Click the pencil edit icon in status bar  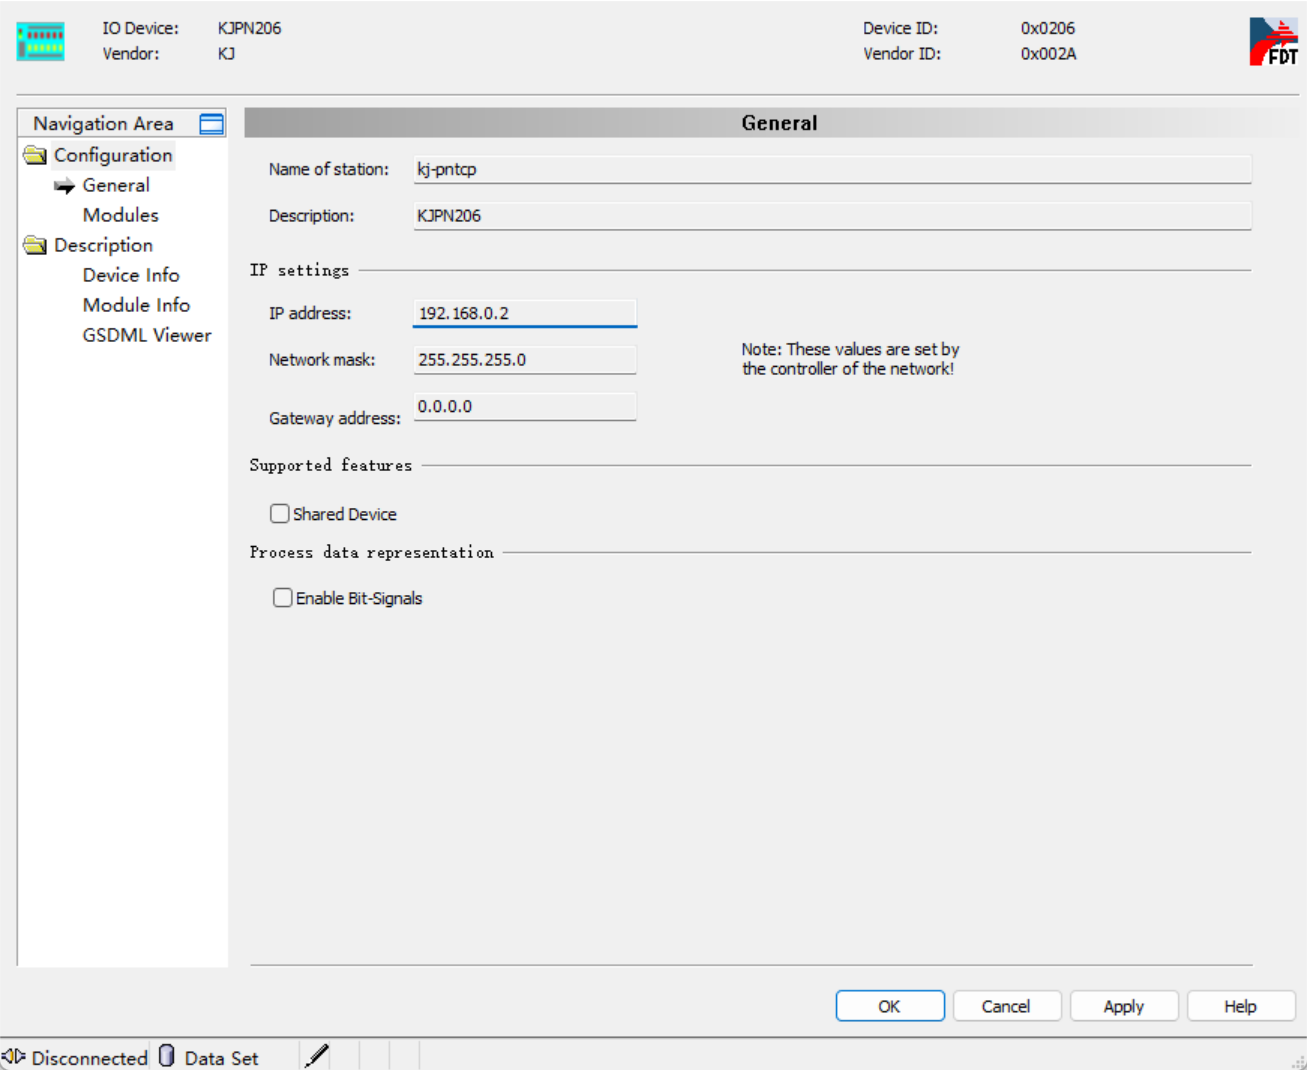click(x=317, y=1056)
